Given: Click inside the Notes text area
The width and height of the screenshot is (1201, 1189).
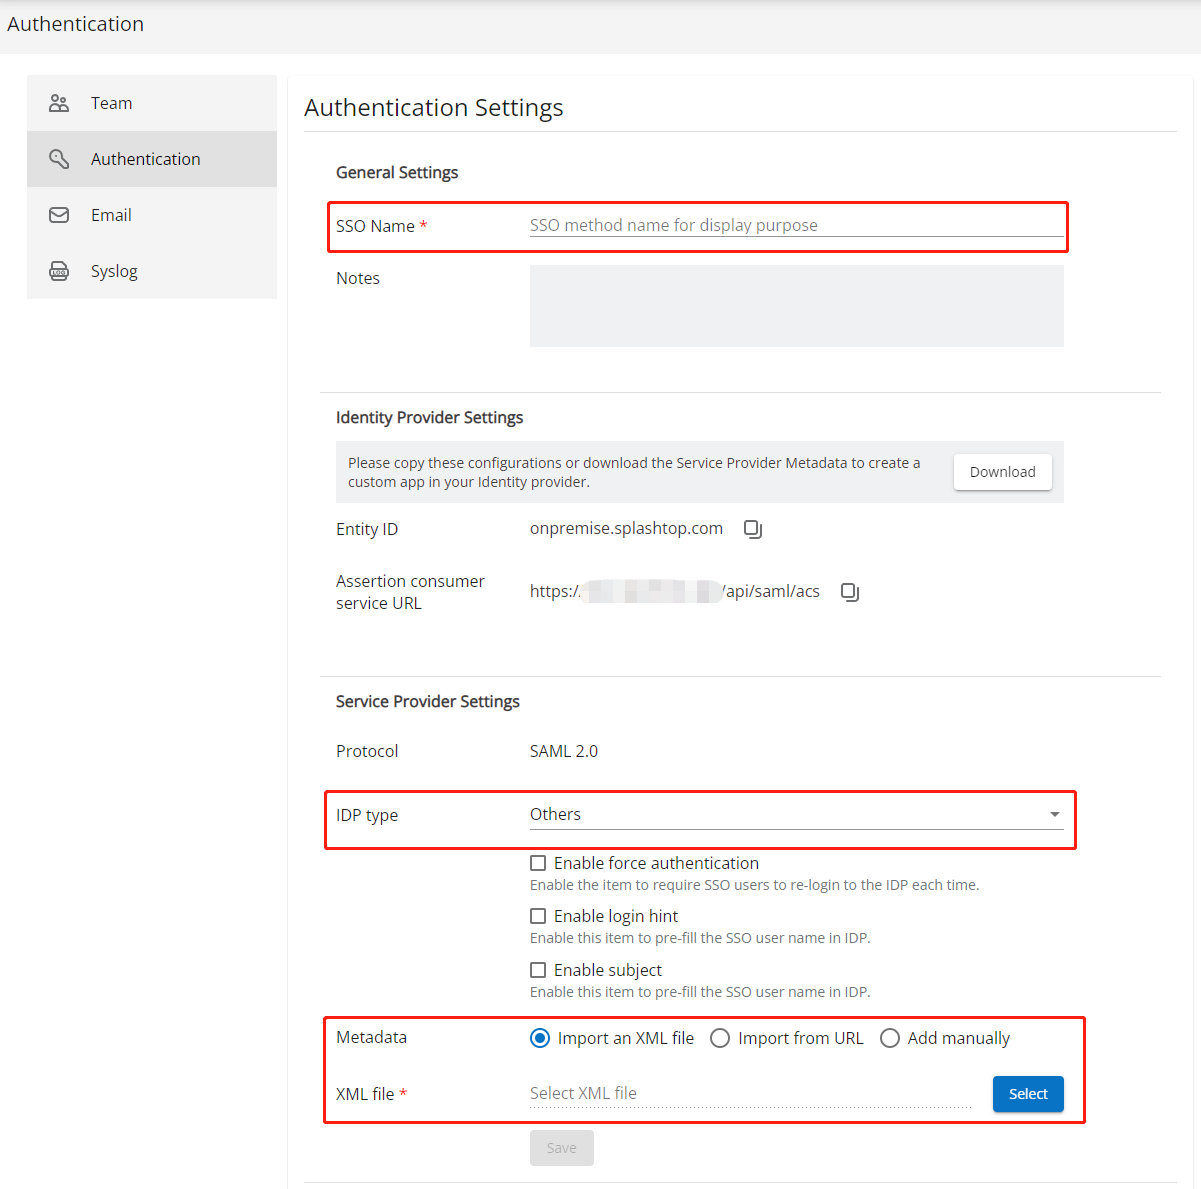Looking at the screenshot, I should click(x=795, y=305).
